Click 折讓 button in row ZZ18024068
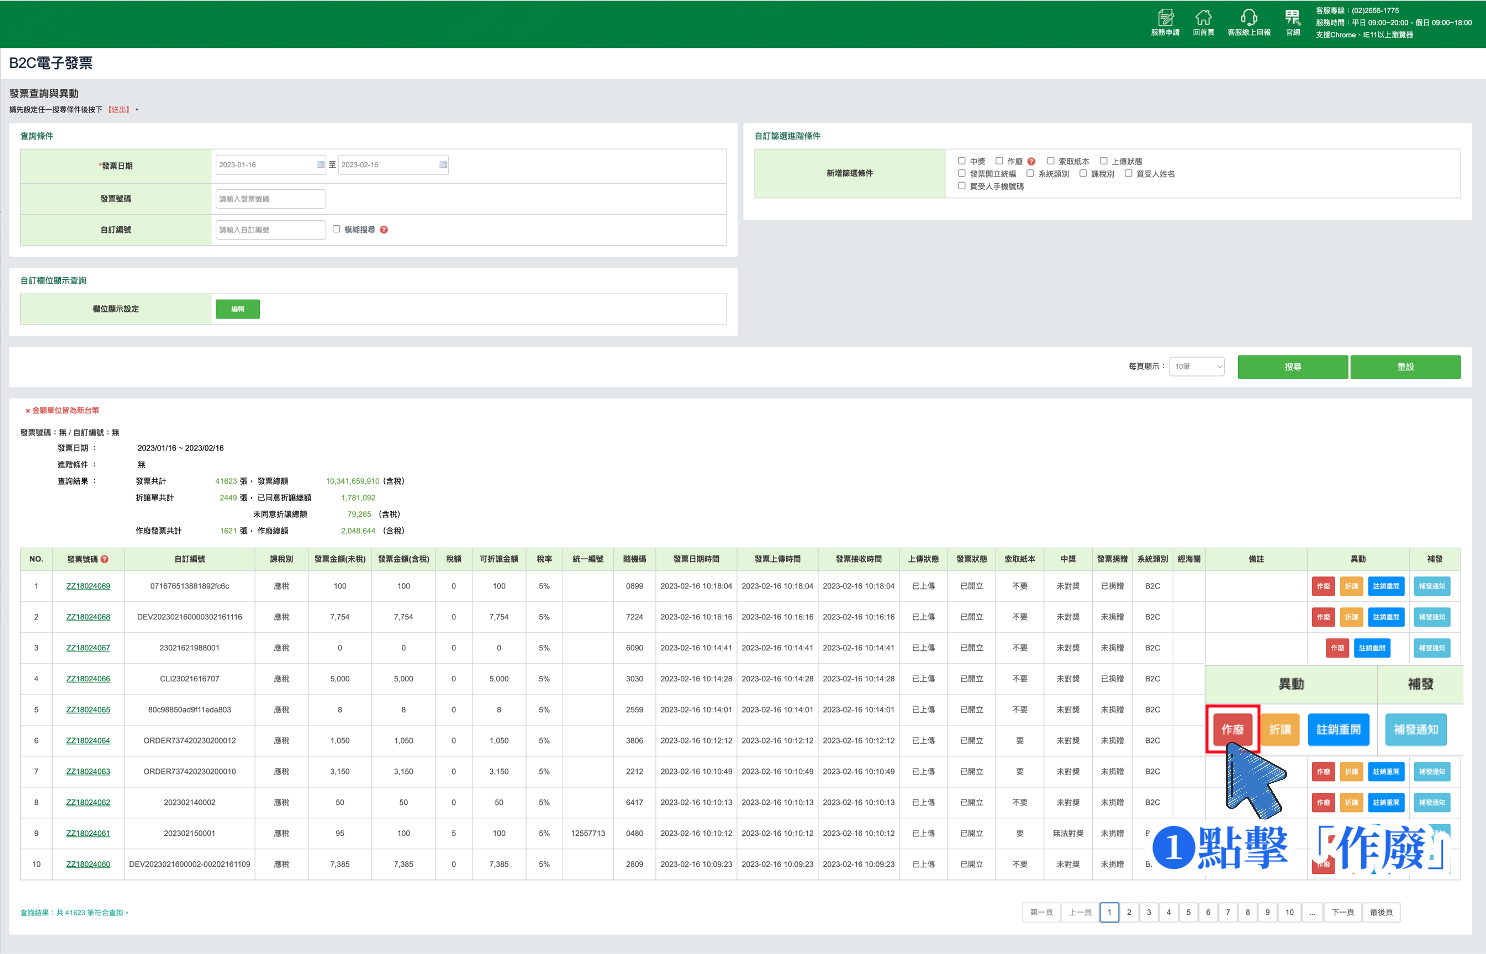This screenshot has width=1486, height=954. point(1351,617)
